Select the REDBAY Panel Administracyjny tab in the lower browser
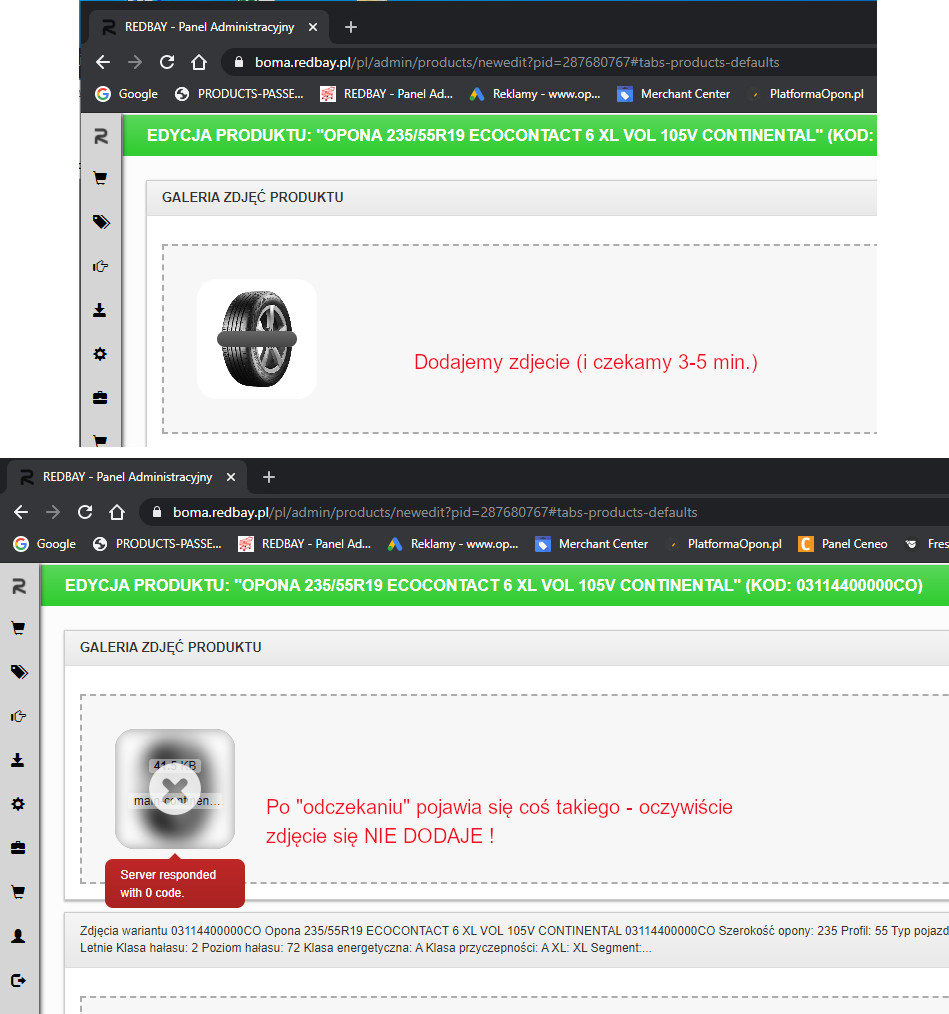The height and width of the screenshot is (1014, 949). pos(125,477)
